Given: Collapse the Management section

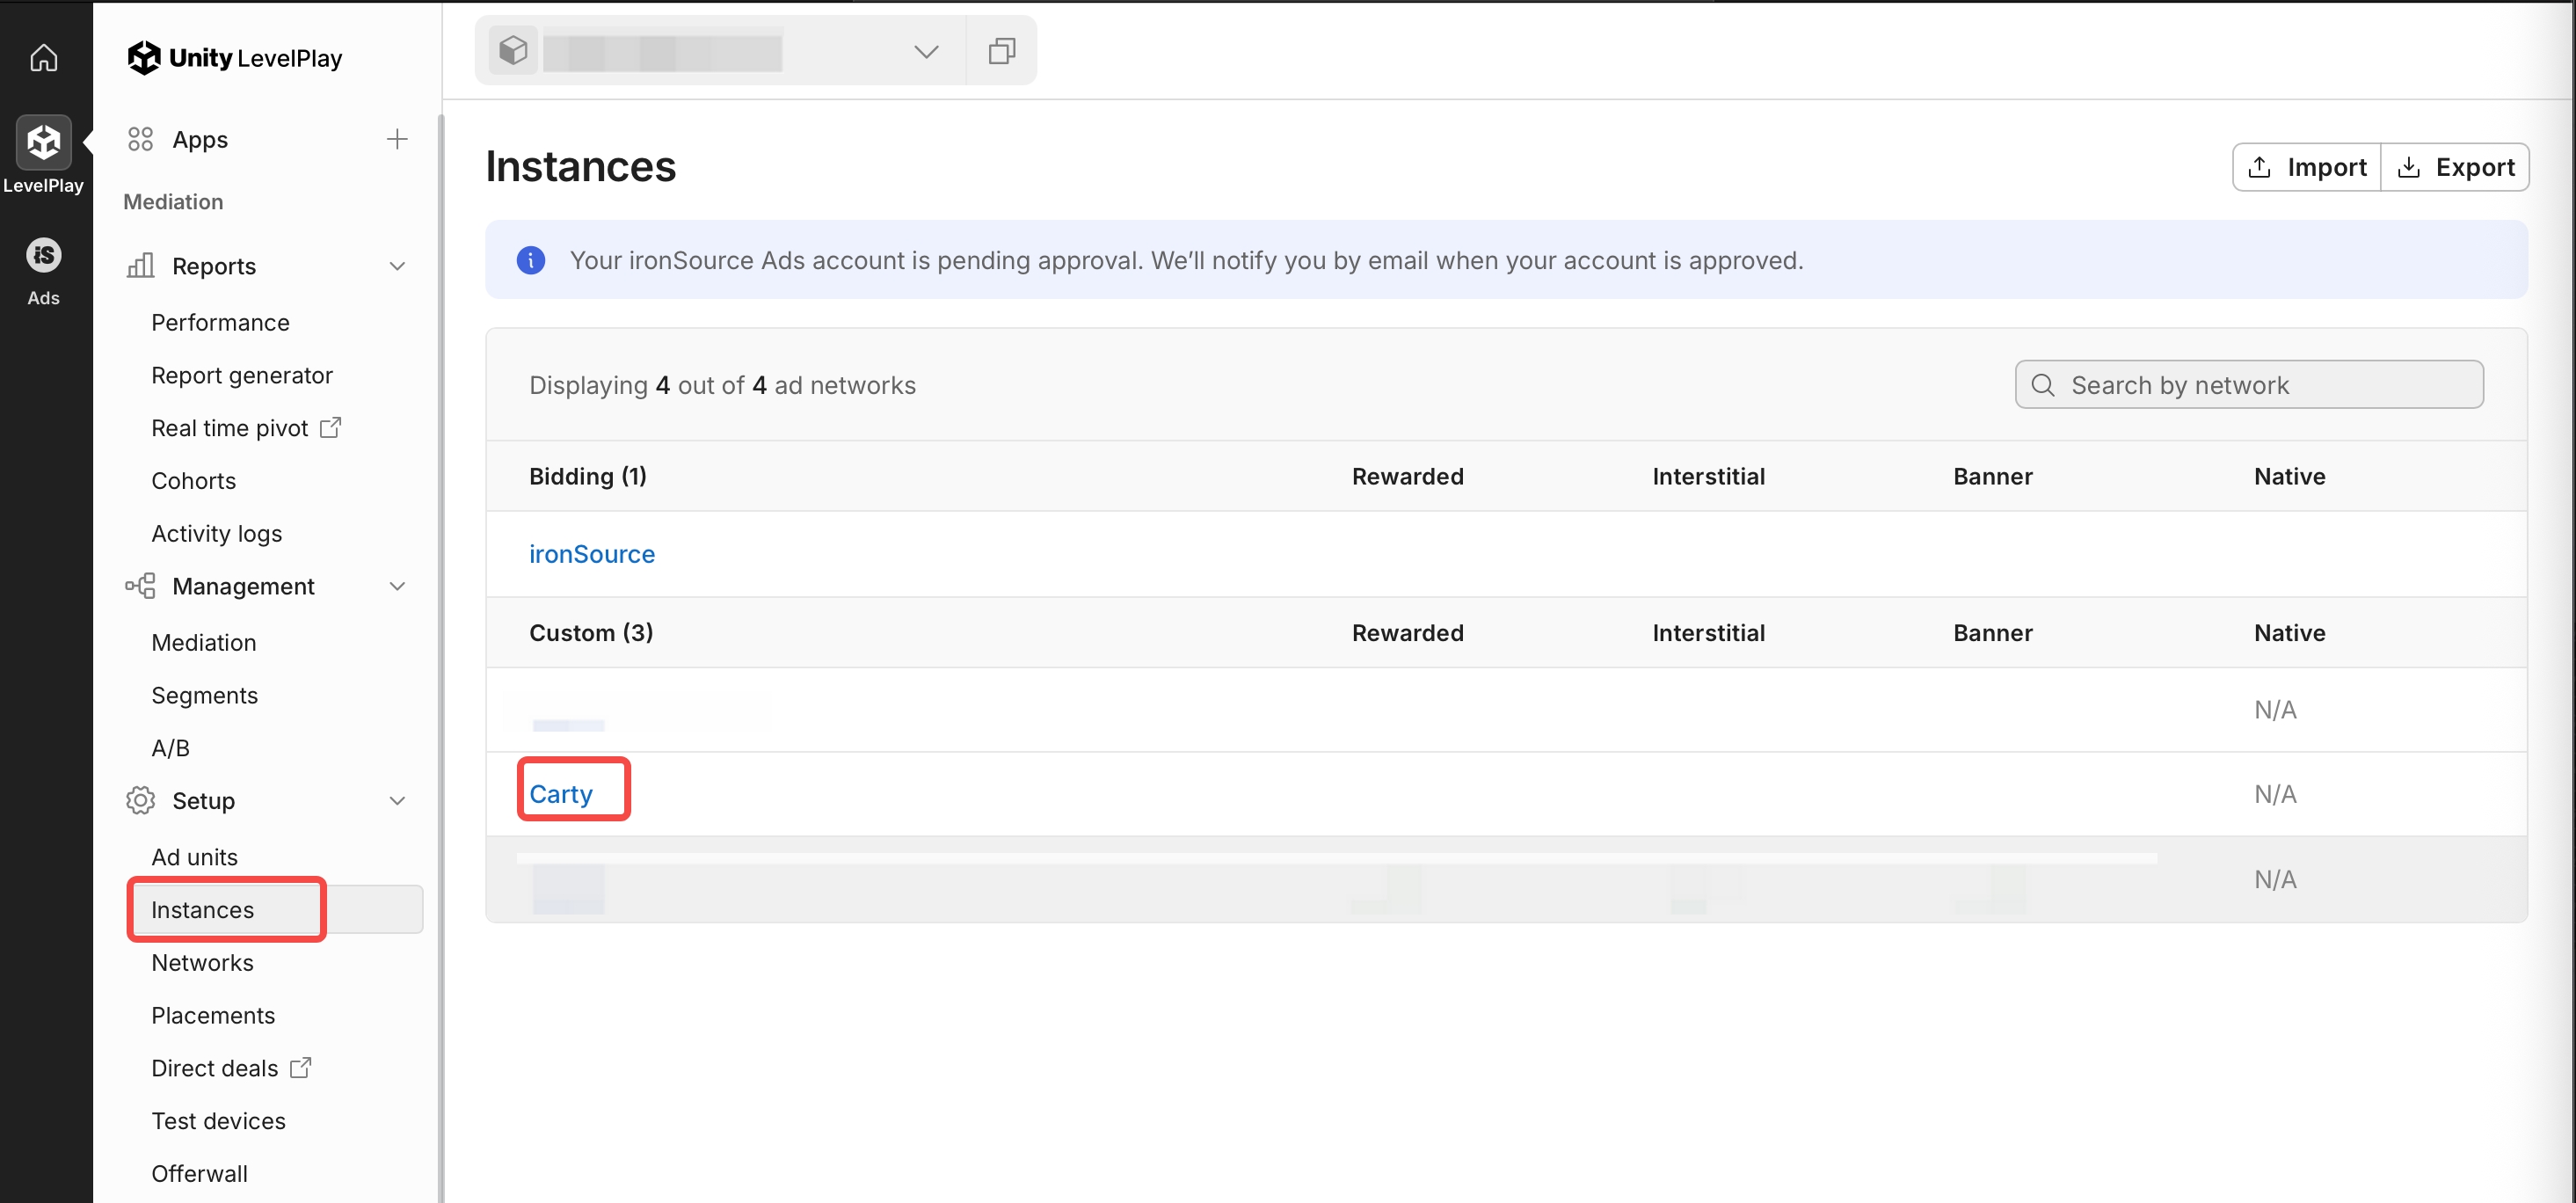Looking at the screenshot, I should (397, 586).
